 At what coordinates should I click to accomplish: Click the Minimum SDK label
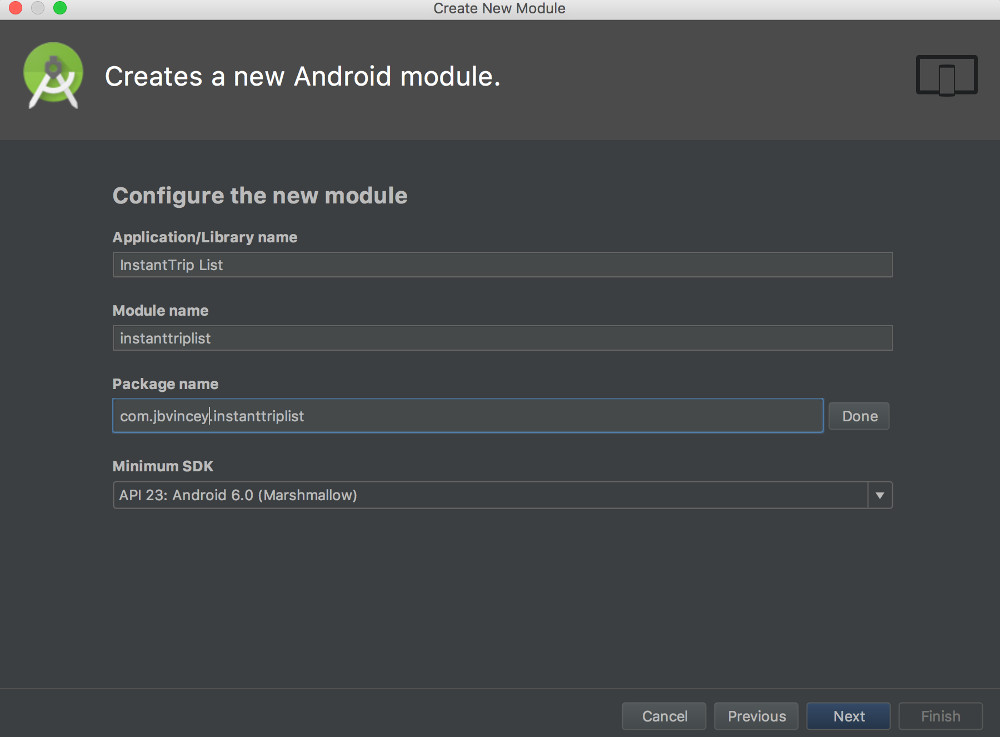(163, 466)
